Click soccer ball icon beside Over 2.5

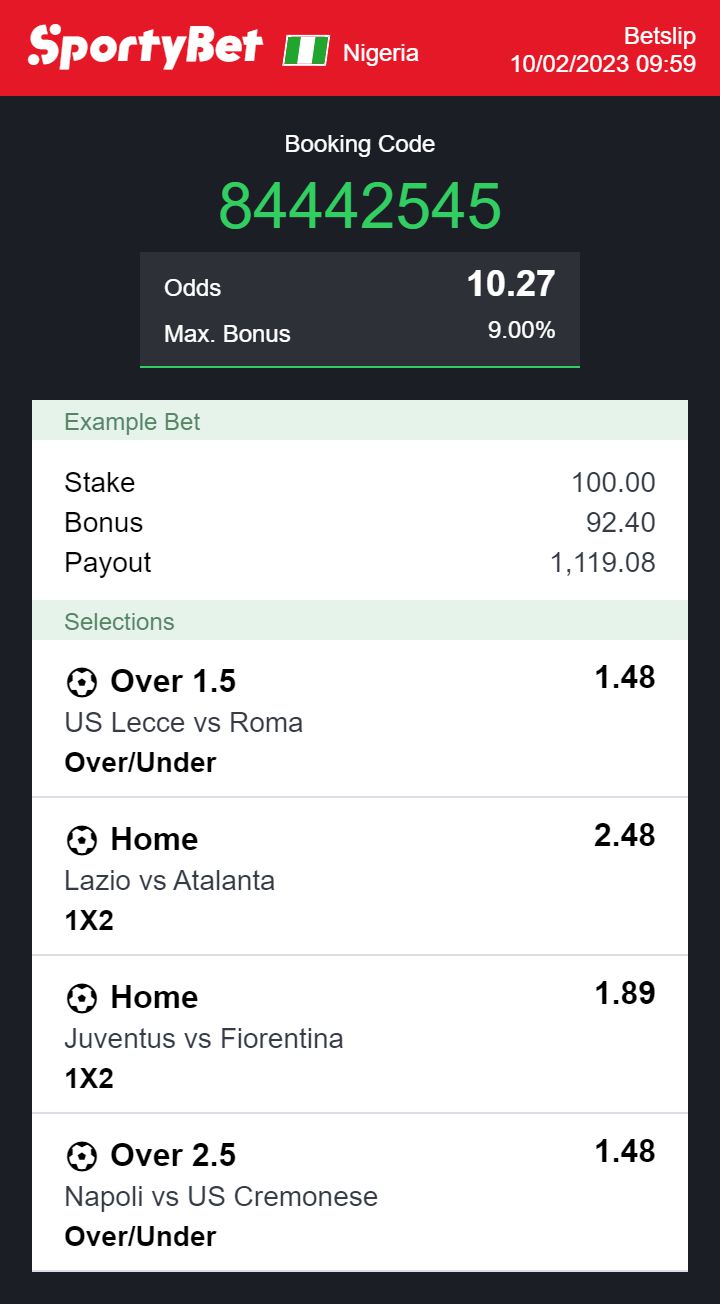click(81, 1156)
